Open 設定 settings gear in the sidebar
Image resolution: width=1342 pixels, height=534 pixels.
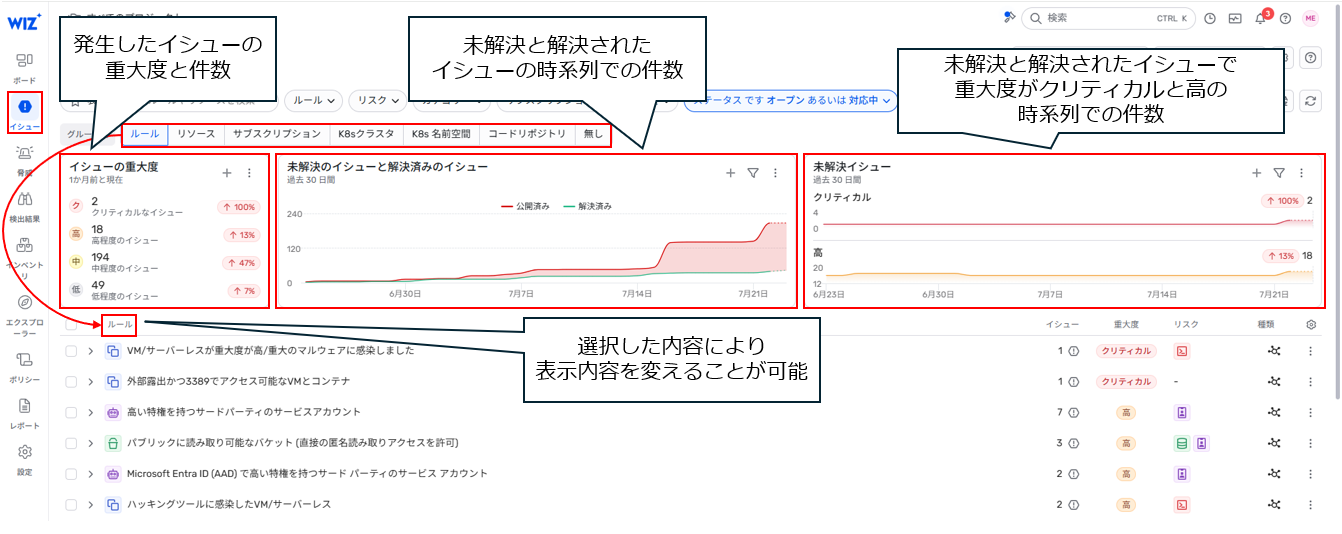(x=25, y=458)
